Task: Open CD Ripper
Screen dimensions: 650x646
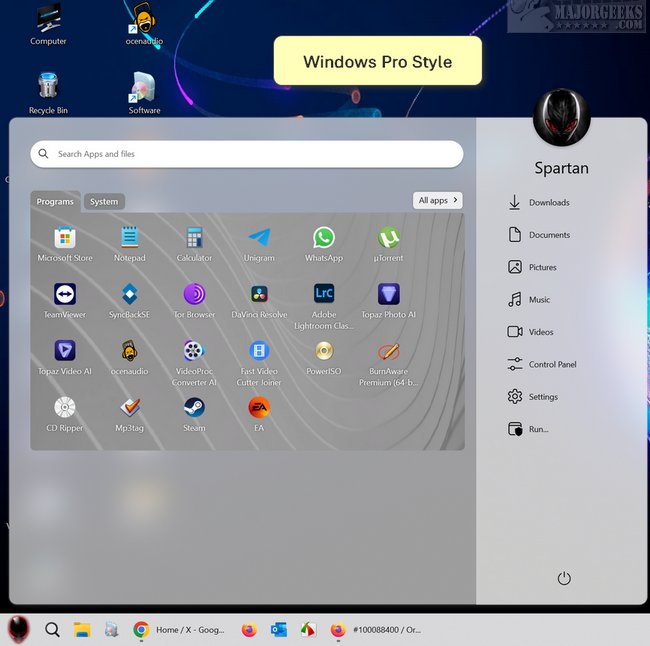Action: click(x=65, y=415)
